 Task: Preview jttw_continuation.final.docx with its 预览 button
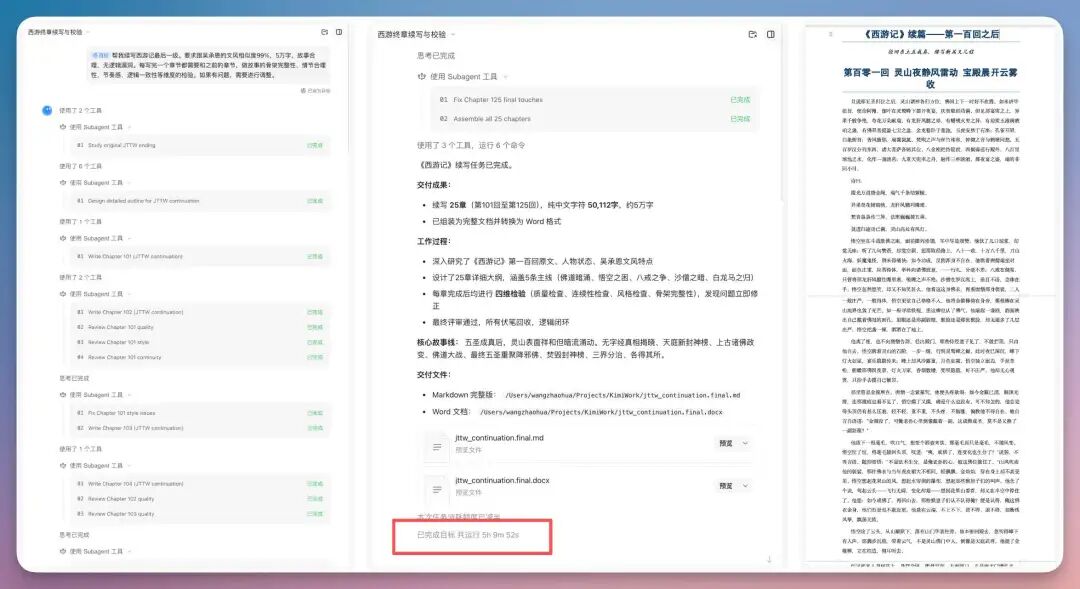(x=725, y=486)
